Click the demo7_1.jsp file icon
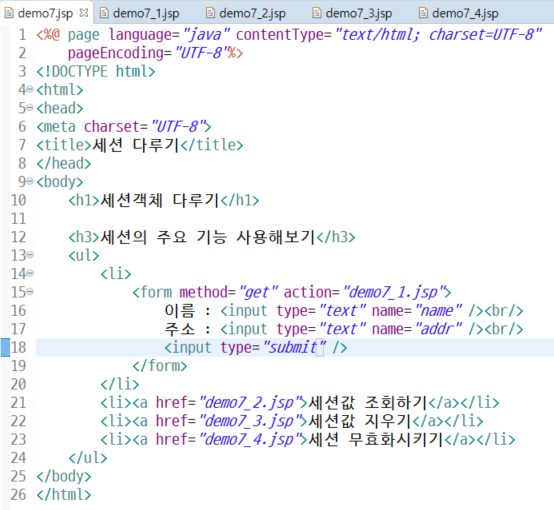554x510 pixels. point(104,13)
